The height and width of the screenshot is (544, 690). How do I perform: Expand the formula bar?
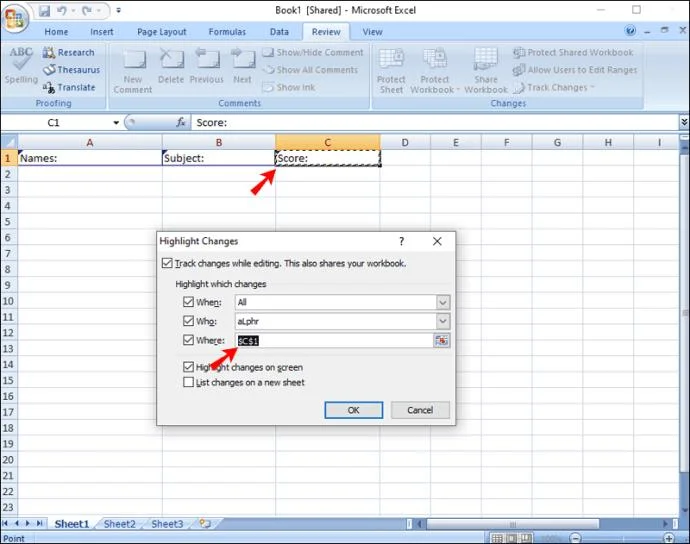coord(684,122)
